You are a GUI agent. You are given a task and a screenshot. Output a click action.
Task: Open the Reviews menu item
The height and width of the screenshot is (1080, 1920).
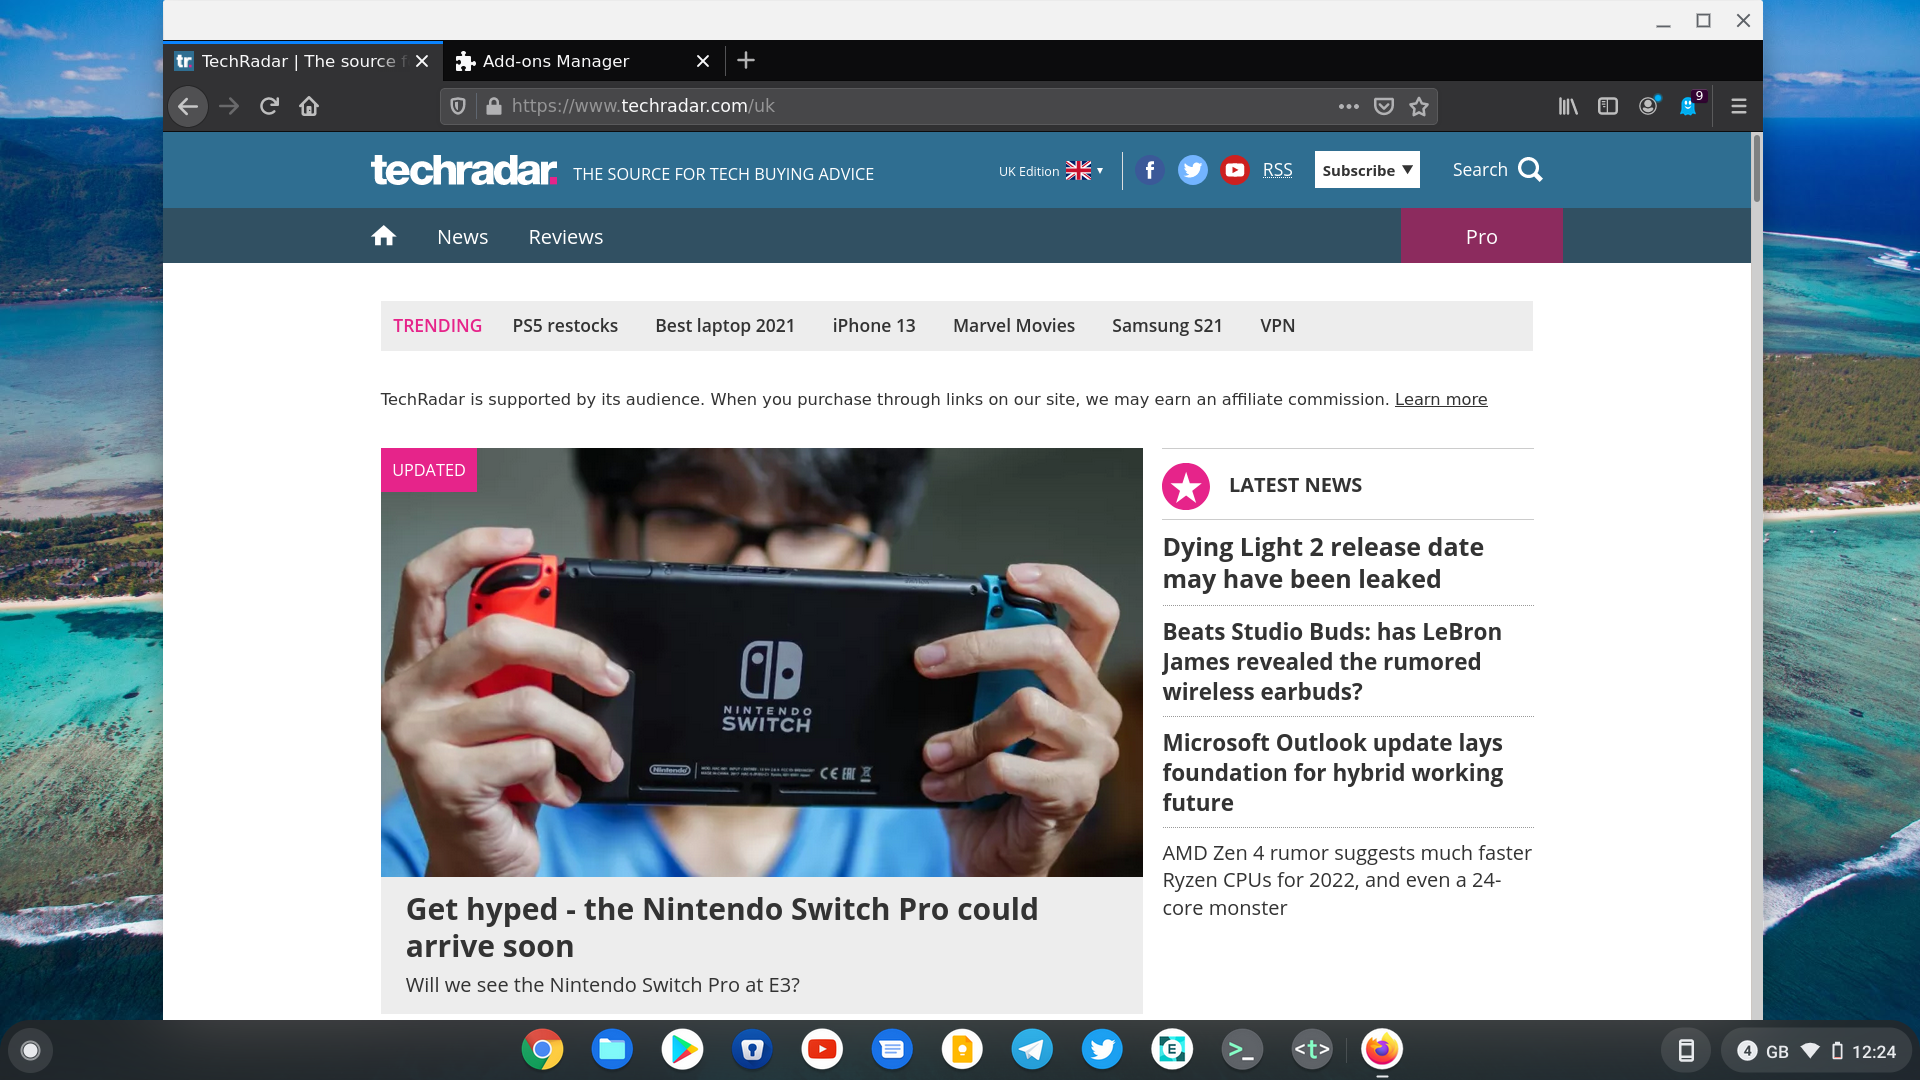coord(566,237)
